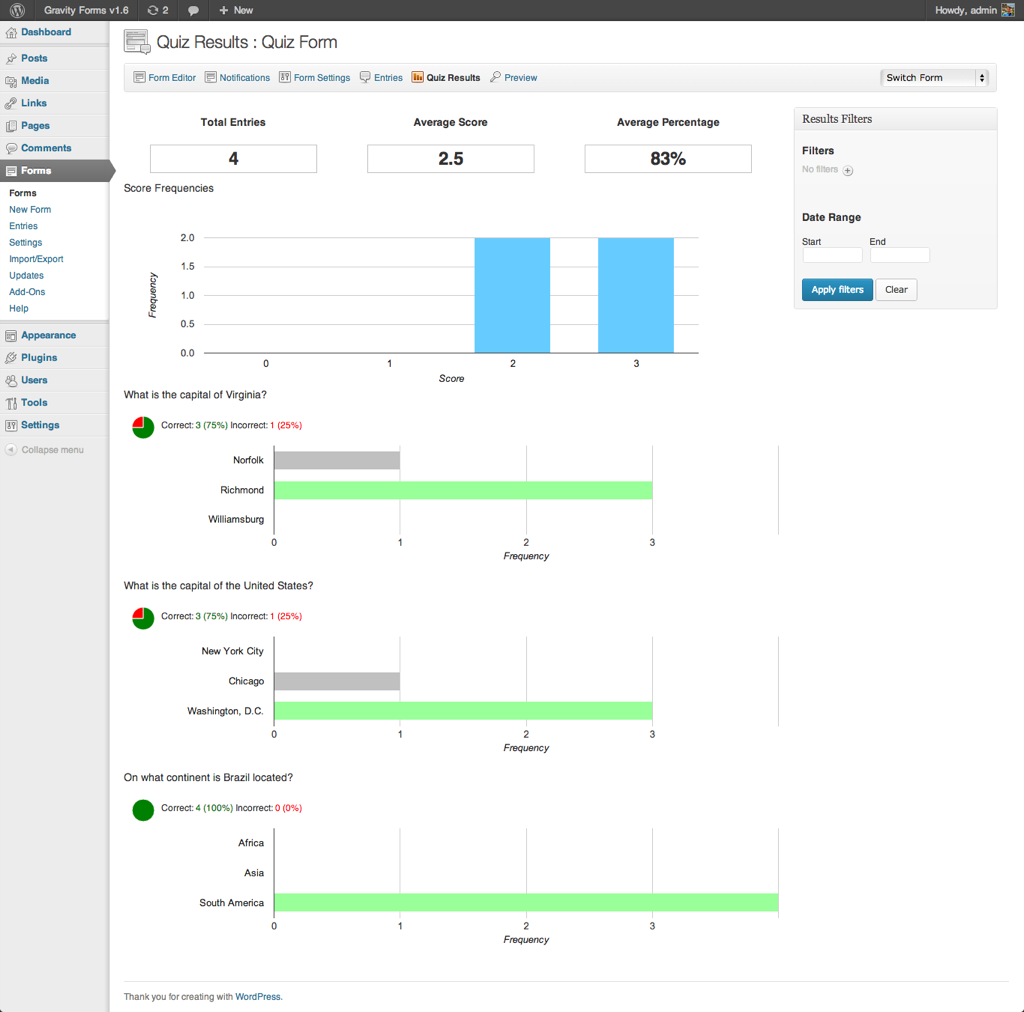Click the Entries icon in form toolbar
Screen dimensions: 1024x1012
pos(365,77)
